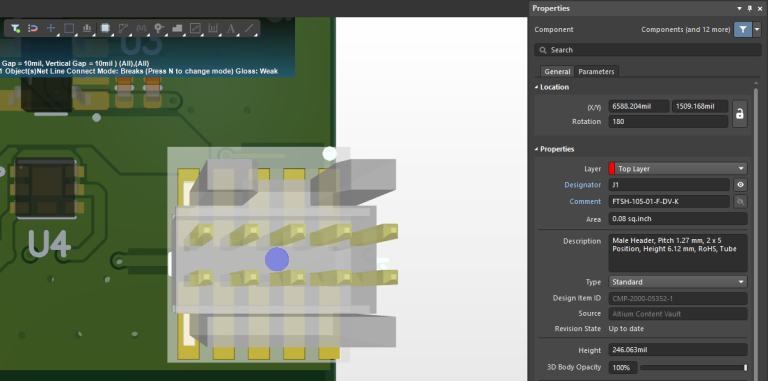
Task: Edit the Y location 1509.168mil field
Action: [699, 106]
